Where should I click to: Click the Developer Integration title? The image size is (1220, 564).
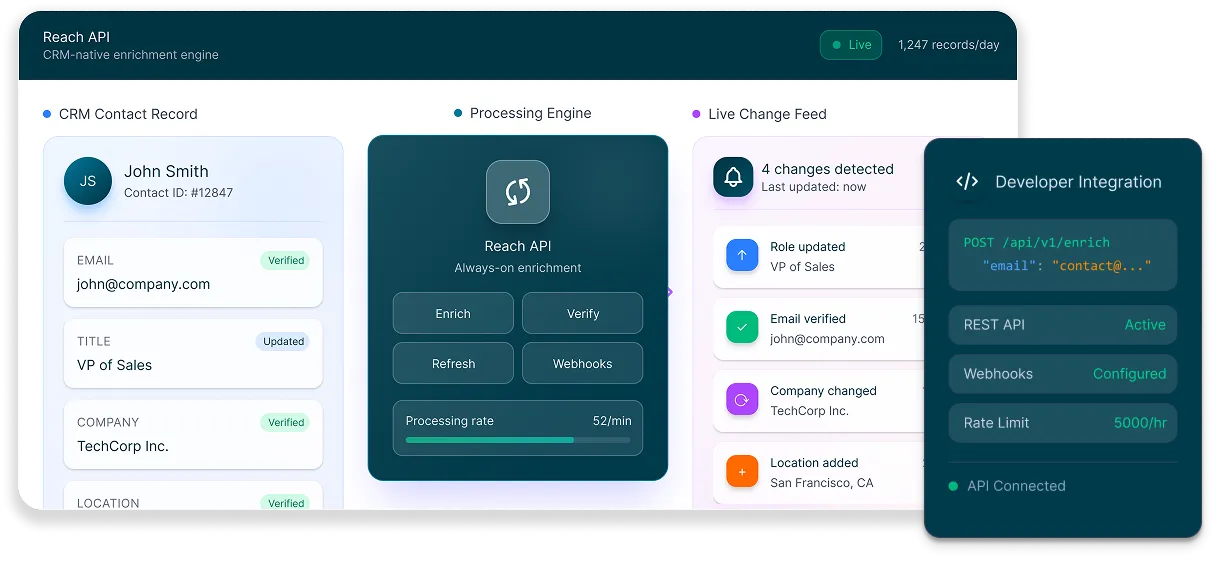1078,182
